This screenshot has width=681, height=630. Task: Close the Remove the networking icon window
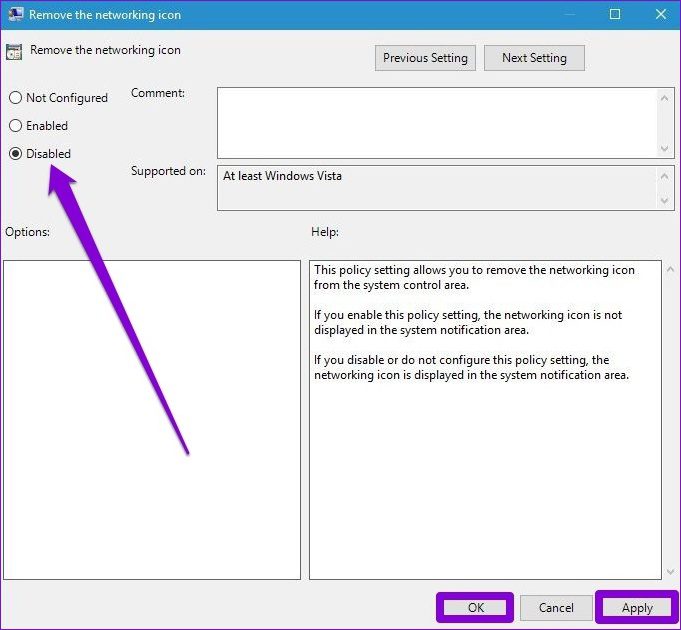pyautogui.click(x=661, y=14)
